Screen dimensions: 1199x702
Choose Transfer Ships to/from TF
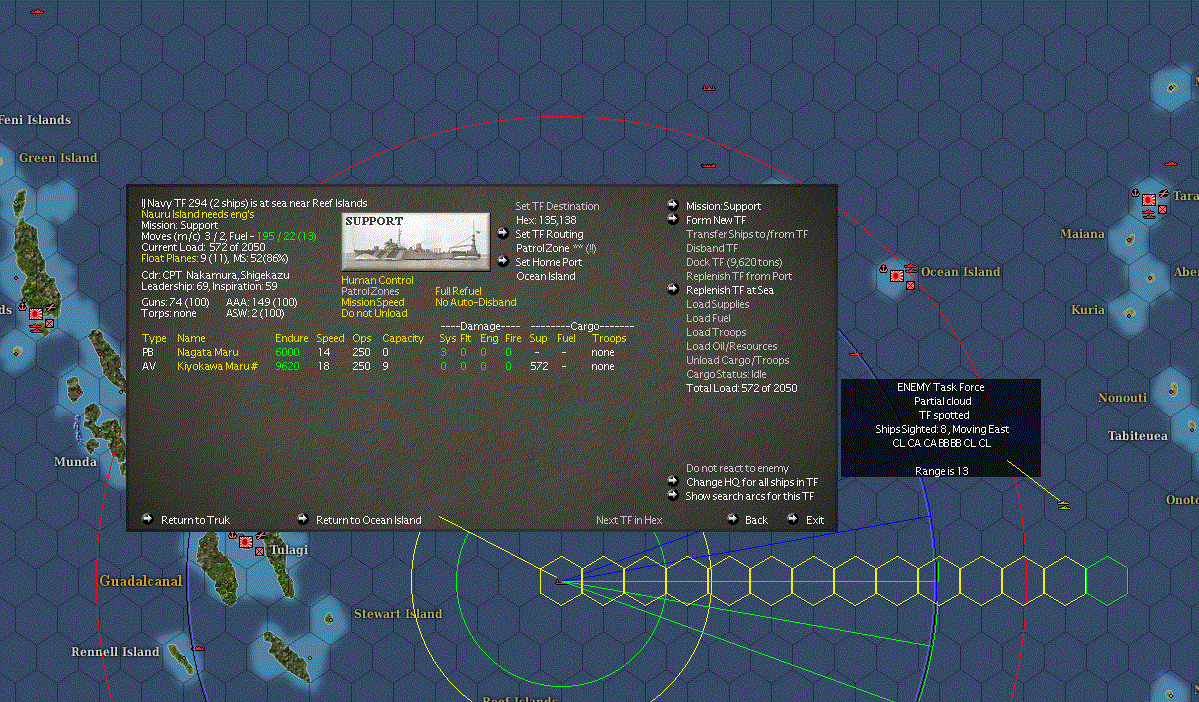point(747,234)
